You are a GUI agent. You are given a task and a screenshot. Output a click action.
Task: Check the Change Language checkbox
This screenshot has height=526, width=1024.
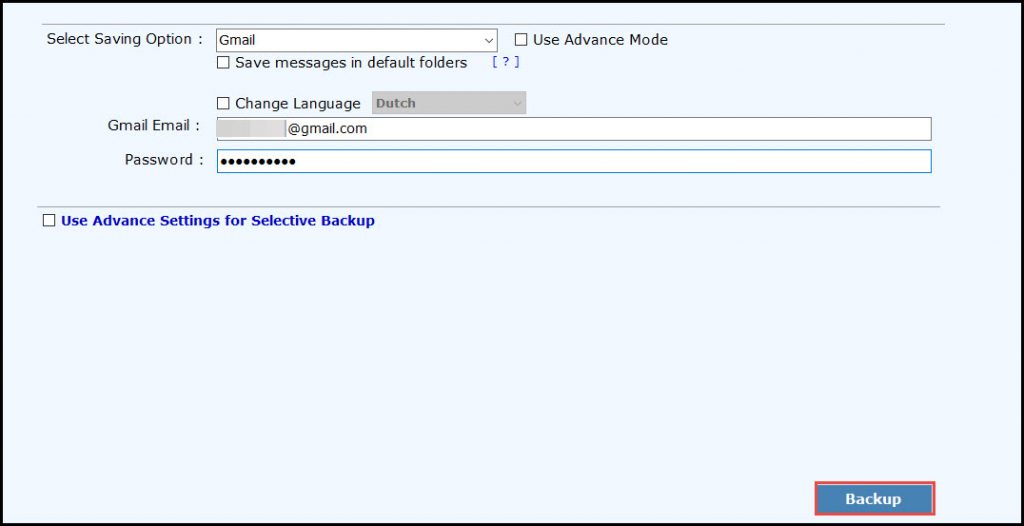click(224, 103)
